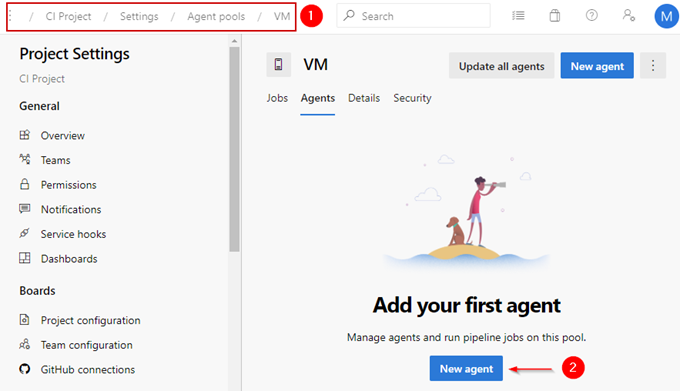Open Permissions settings page

tap(69, 185)
